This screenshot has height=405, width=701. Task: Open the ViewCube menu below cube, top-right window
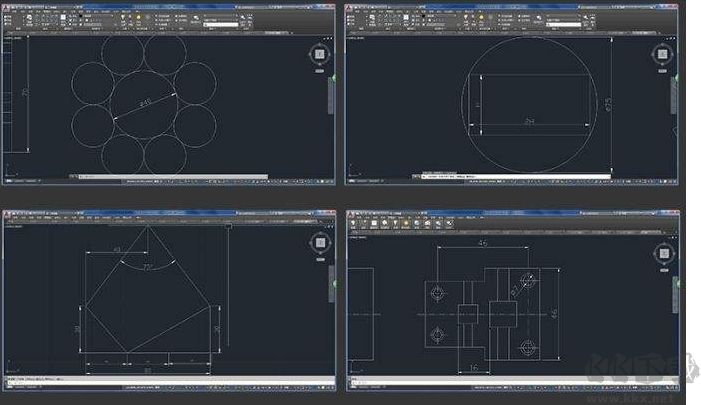[x=663, y=71]
